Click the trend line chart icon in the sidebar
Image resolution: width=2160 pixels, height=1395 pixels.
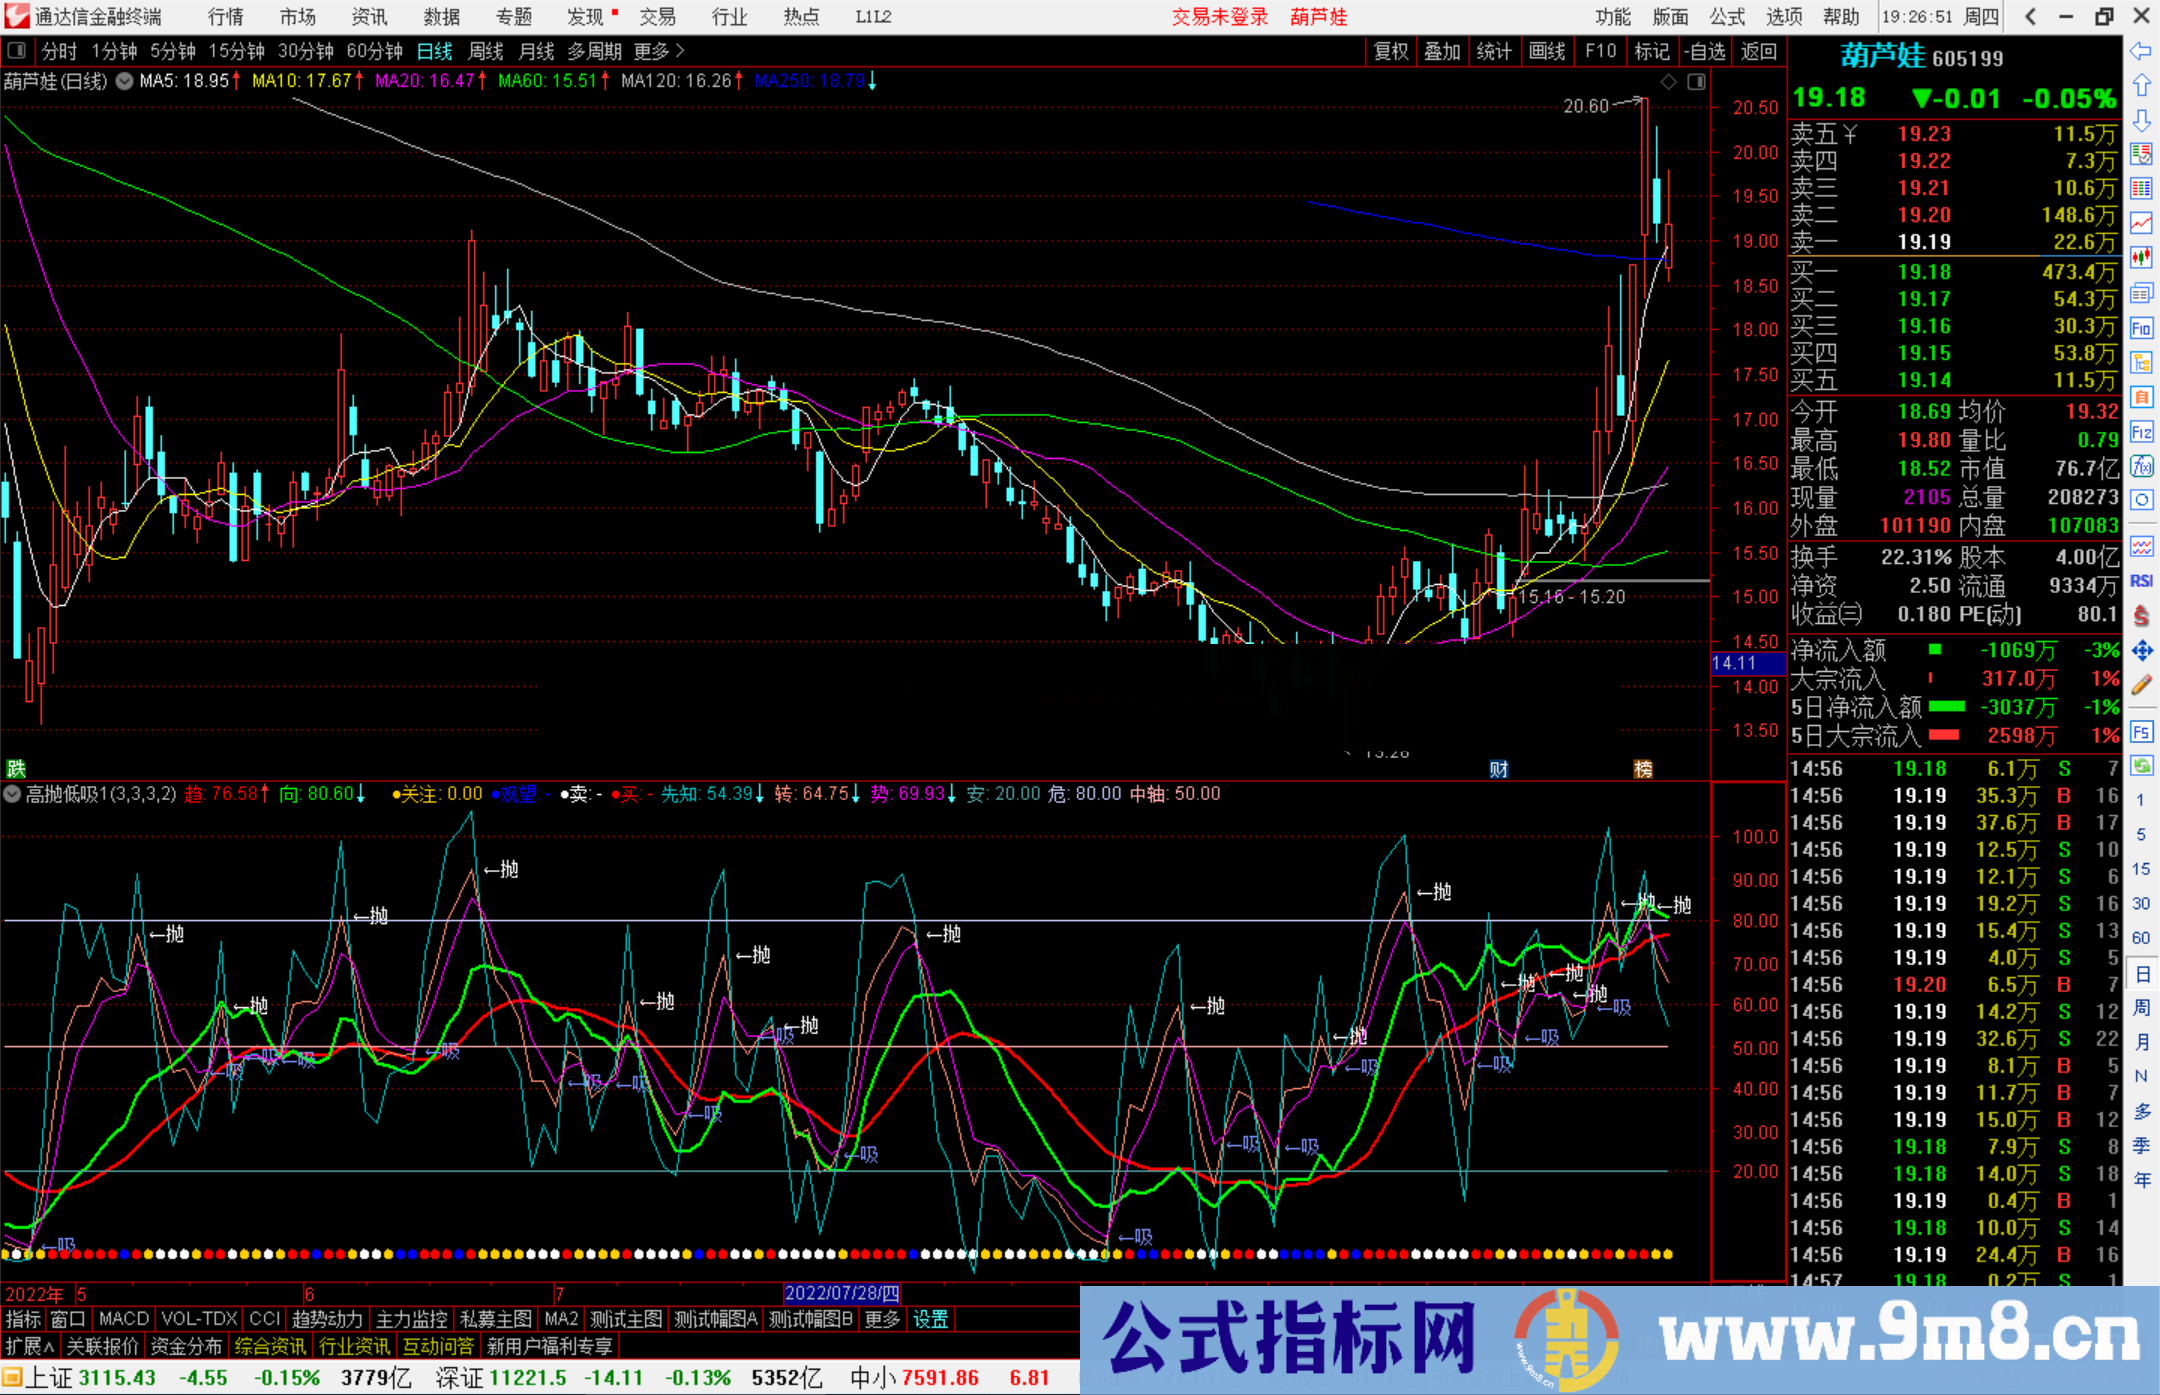2142,224
